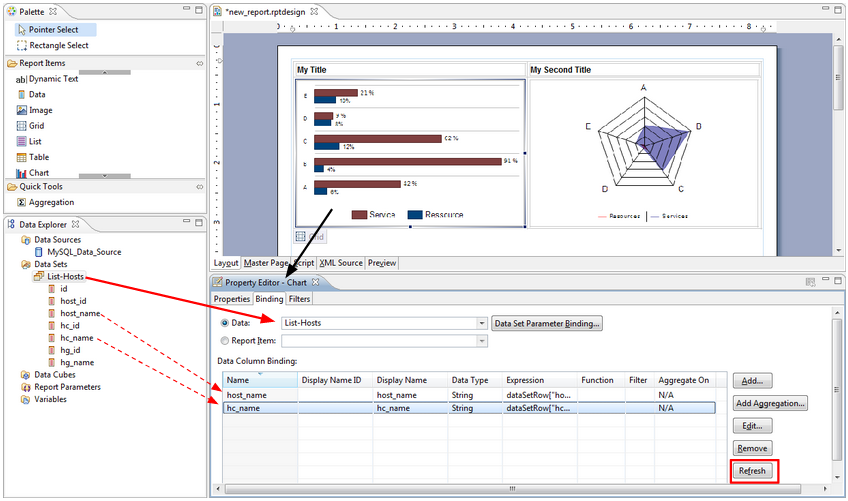Collapse the Quick Tools palette section
Screen dimensions: 848x501
[x=199, y=186]
